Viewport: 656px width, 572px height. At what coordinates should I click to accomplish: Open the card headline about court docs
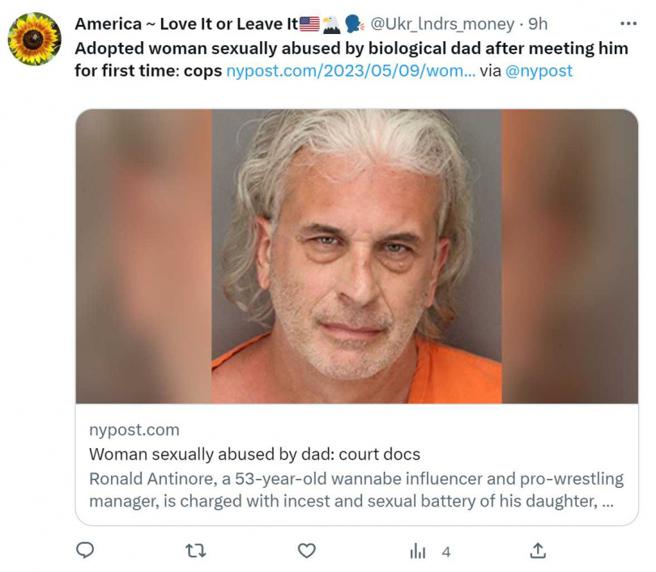pyautogui.click(x=254, y=453)
